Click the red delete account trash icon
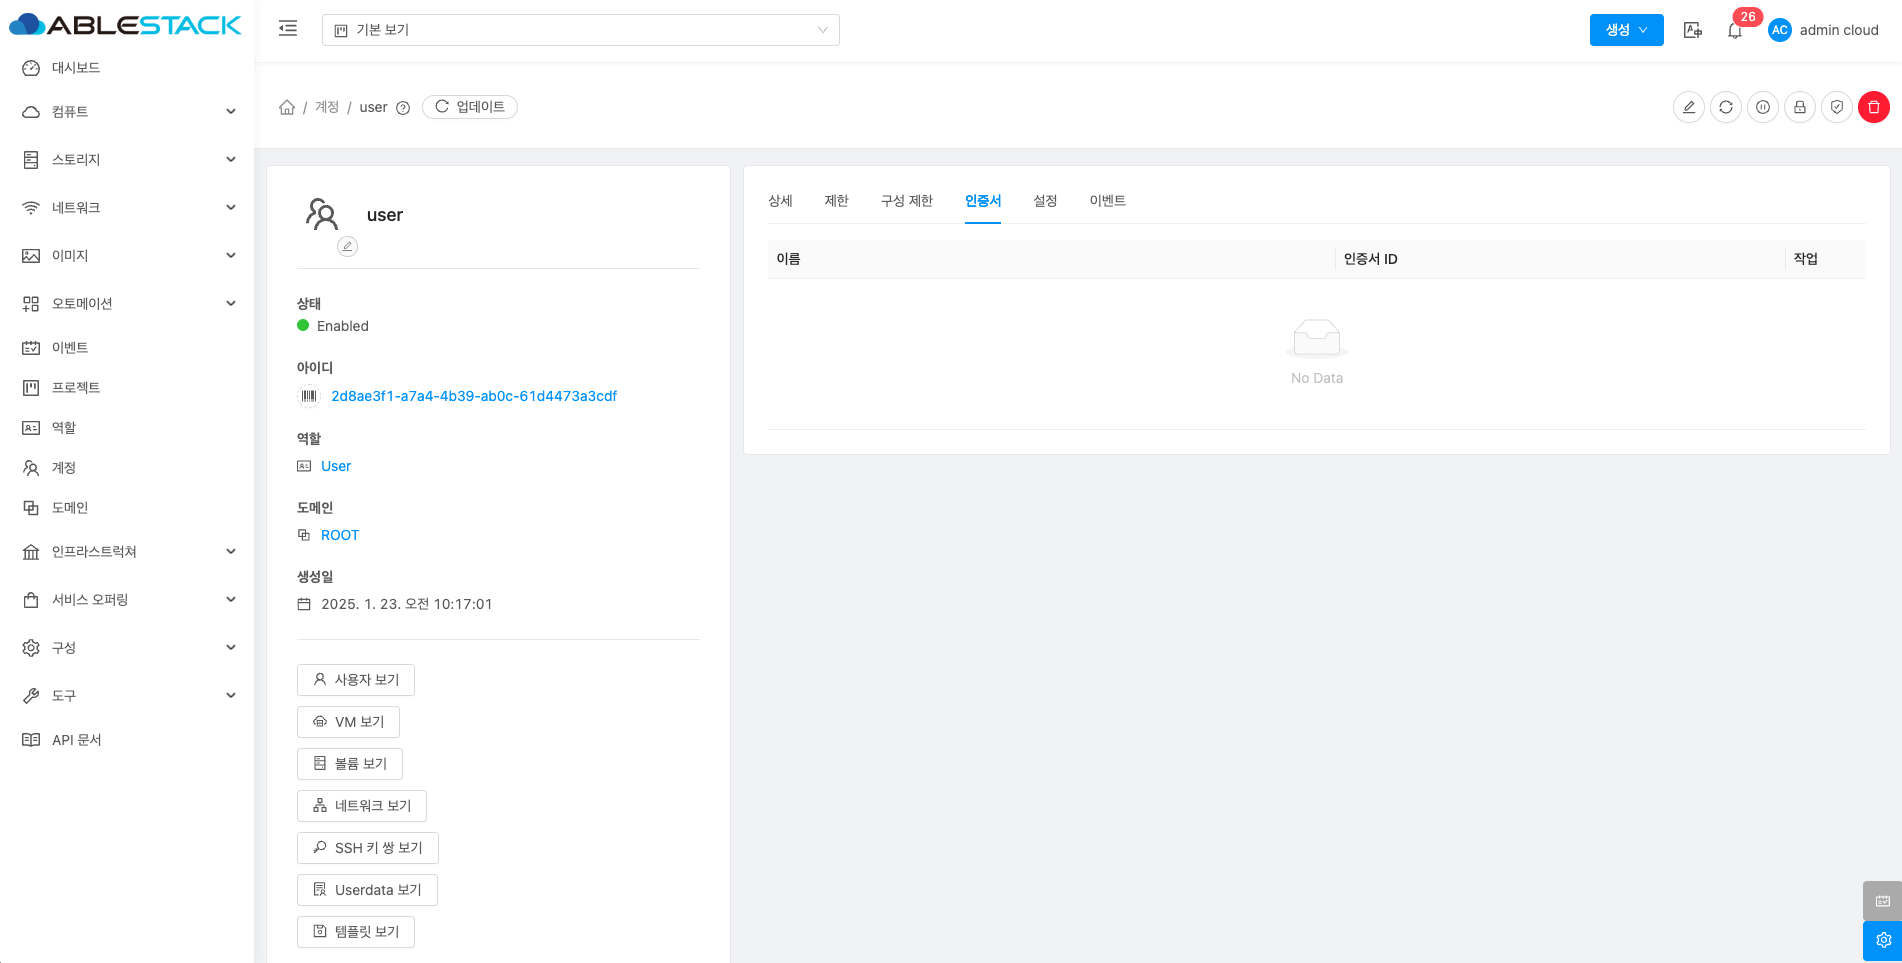The height and width of the screenshot is (963, 1902). 1873,107
